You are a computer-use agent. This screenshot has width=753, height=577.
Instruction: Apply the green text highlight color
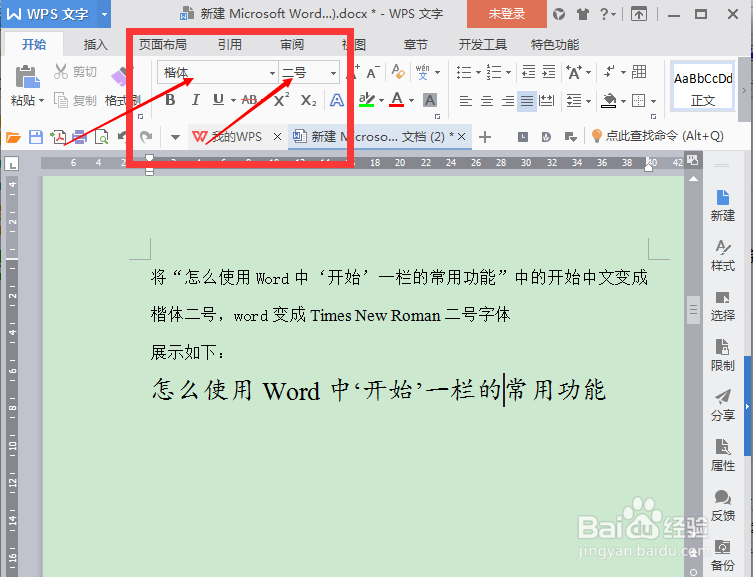[x=367, y=100]
